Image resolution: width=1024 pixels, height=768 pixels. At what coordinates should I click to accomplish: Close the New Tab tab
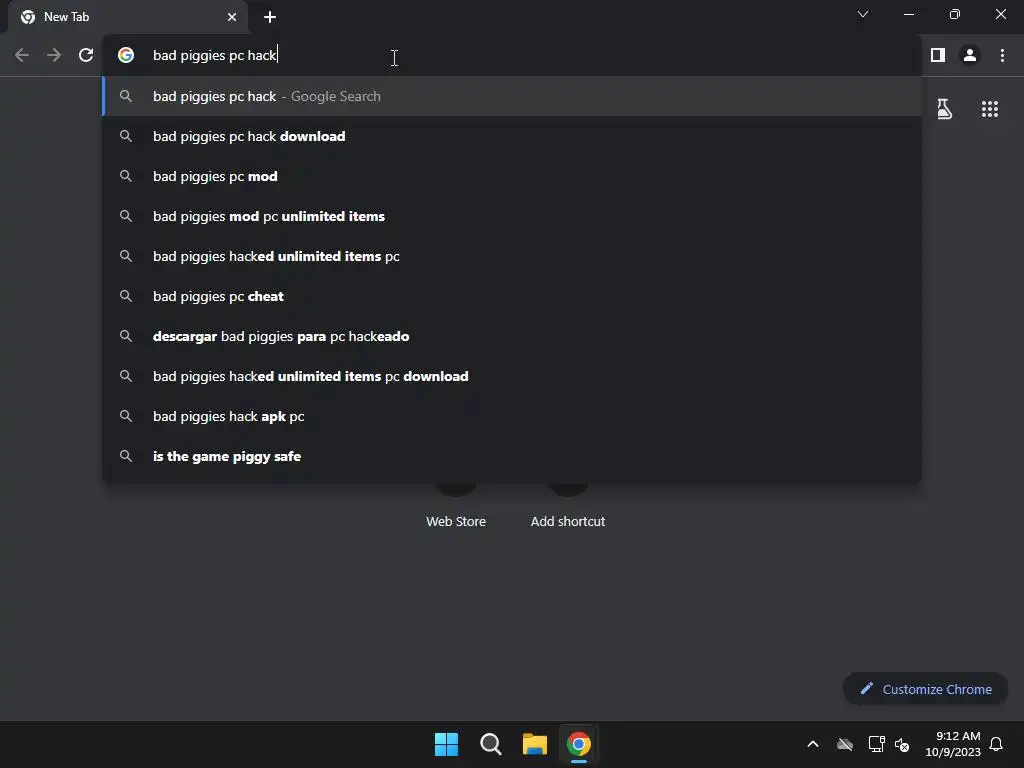coord(232,17)
